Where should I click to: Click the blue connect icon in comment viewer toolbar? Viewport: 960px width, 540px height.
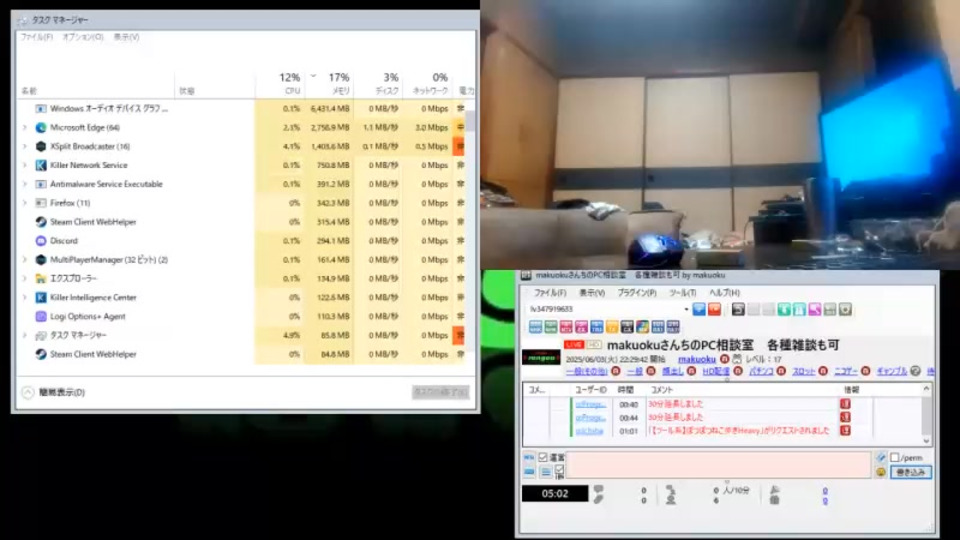699,309
